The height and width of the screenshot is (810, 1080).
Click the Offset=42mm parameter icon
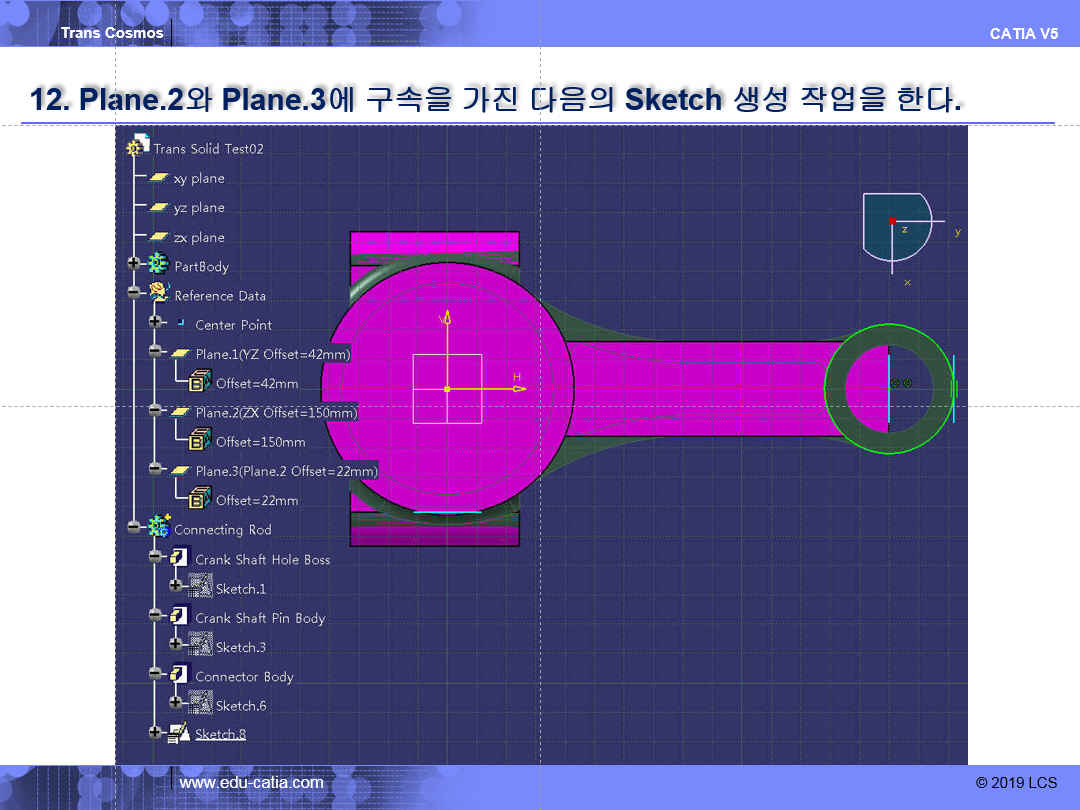coord(200,380)
